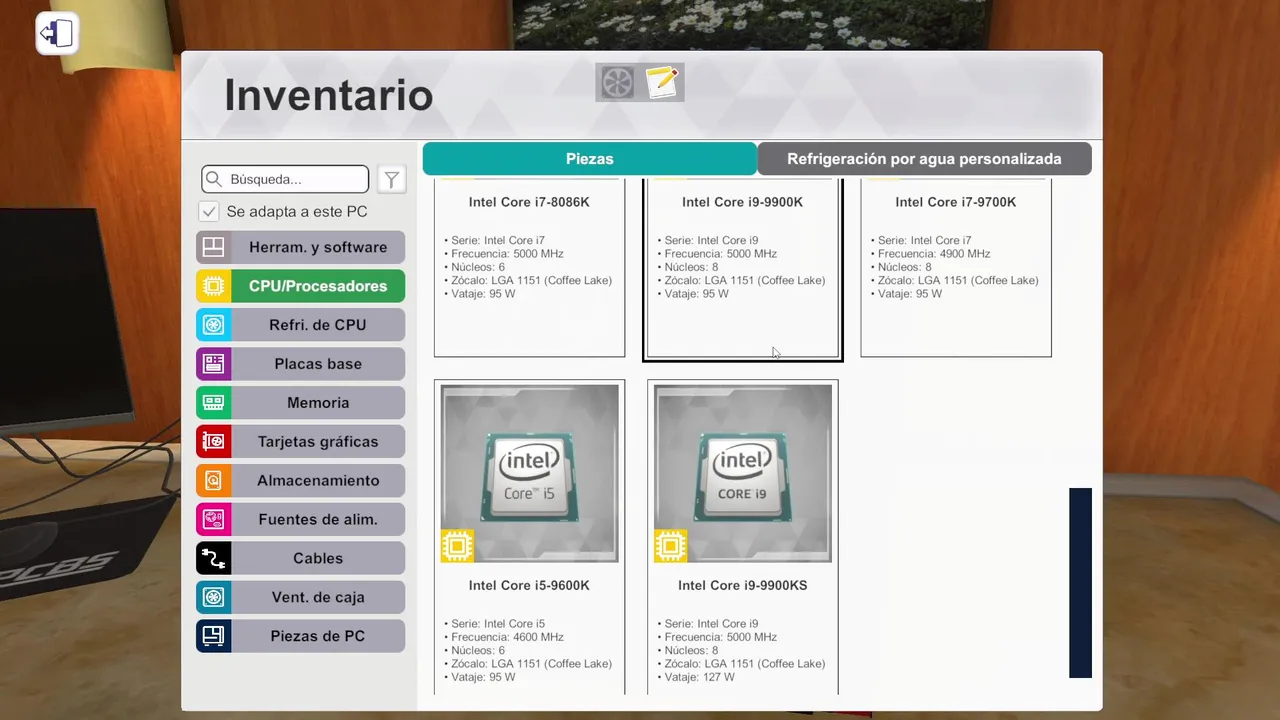Viewport: 1280px width, 720px height.
Task: Open the fan icon in Inventario header
Action: (x=617, y=82)
